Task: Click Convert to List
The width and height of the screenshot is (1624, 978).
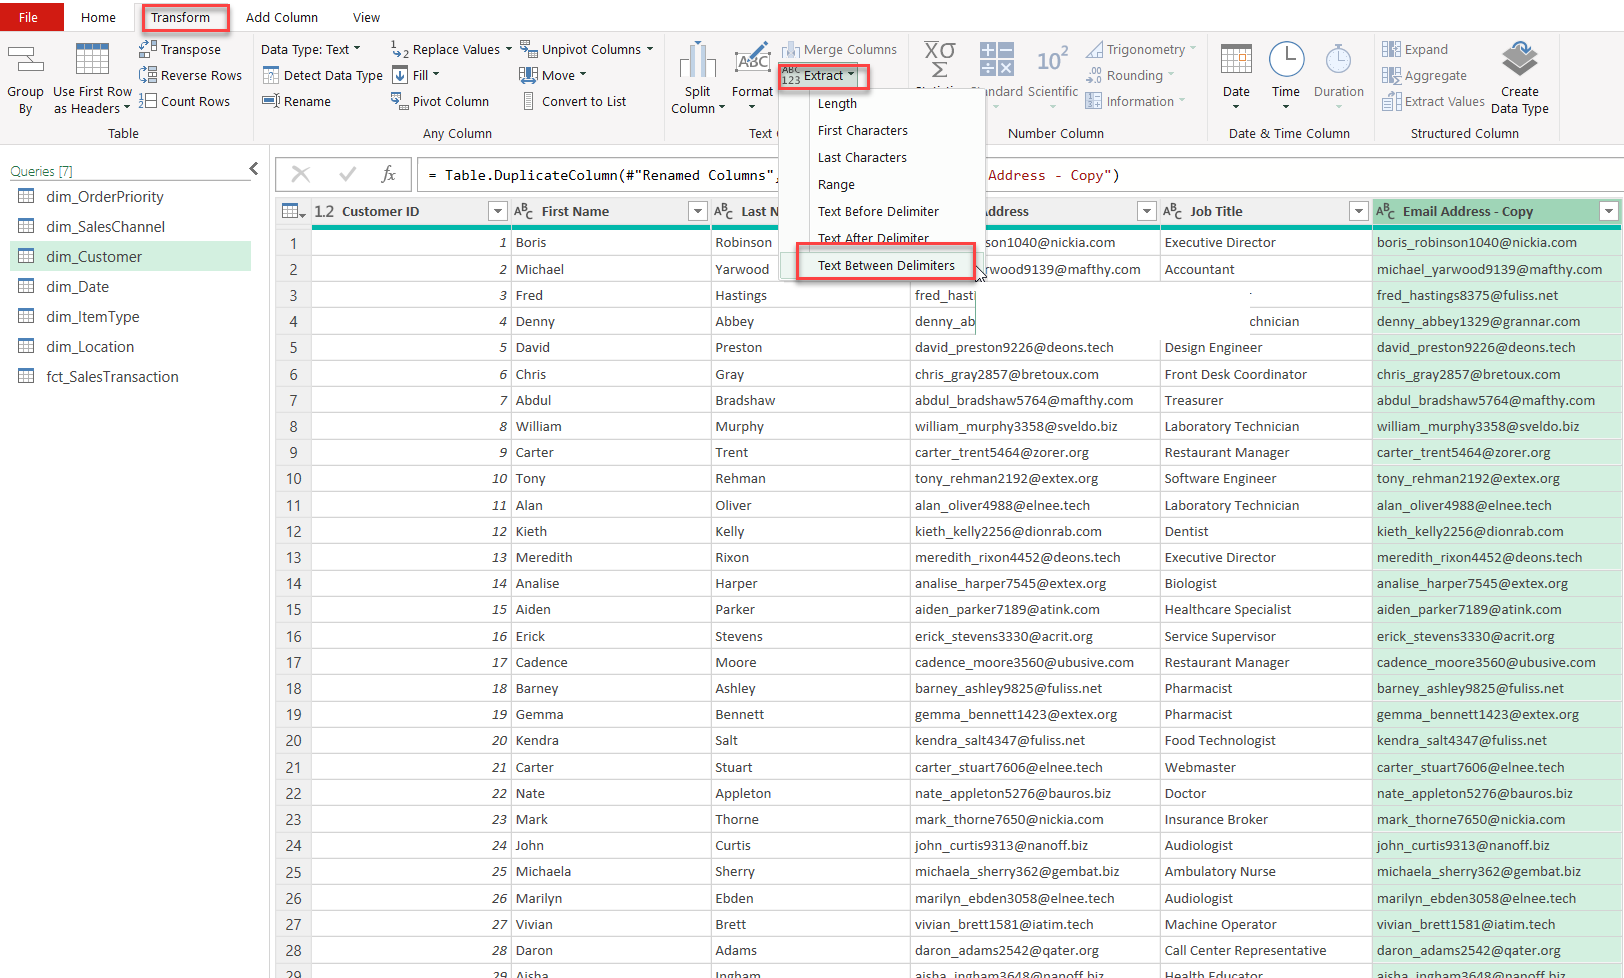Action: tap(574, 101)
